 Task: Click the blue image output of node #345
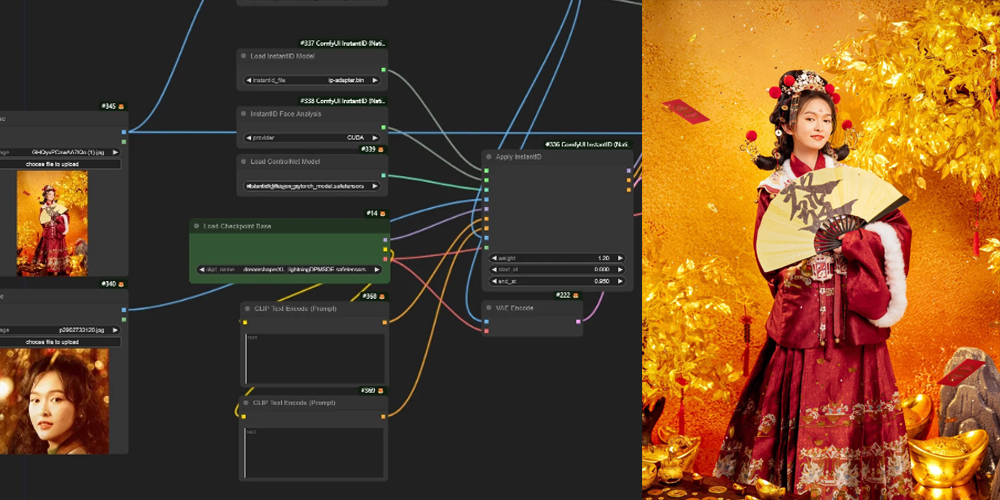point(124,132)
